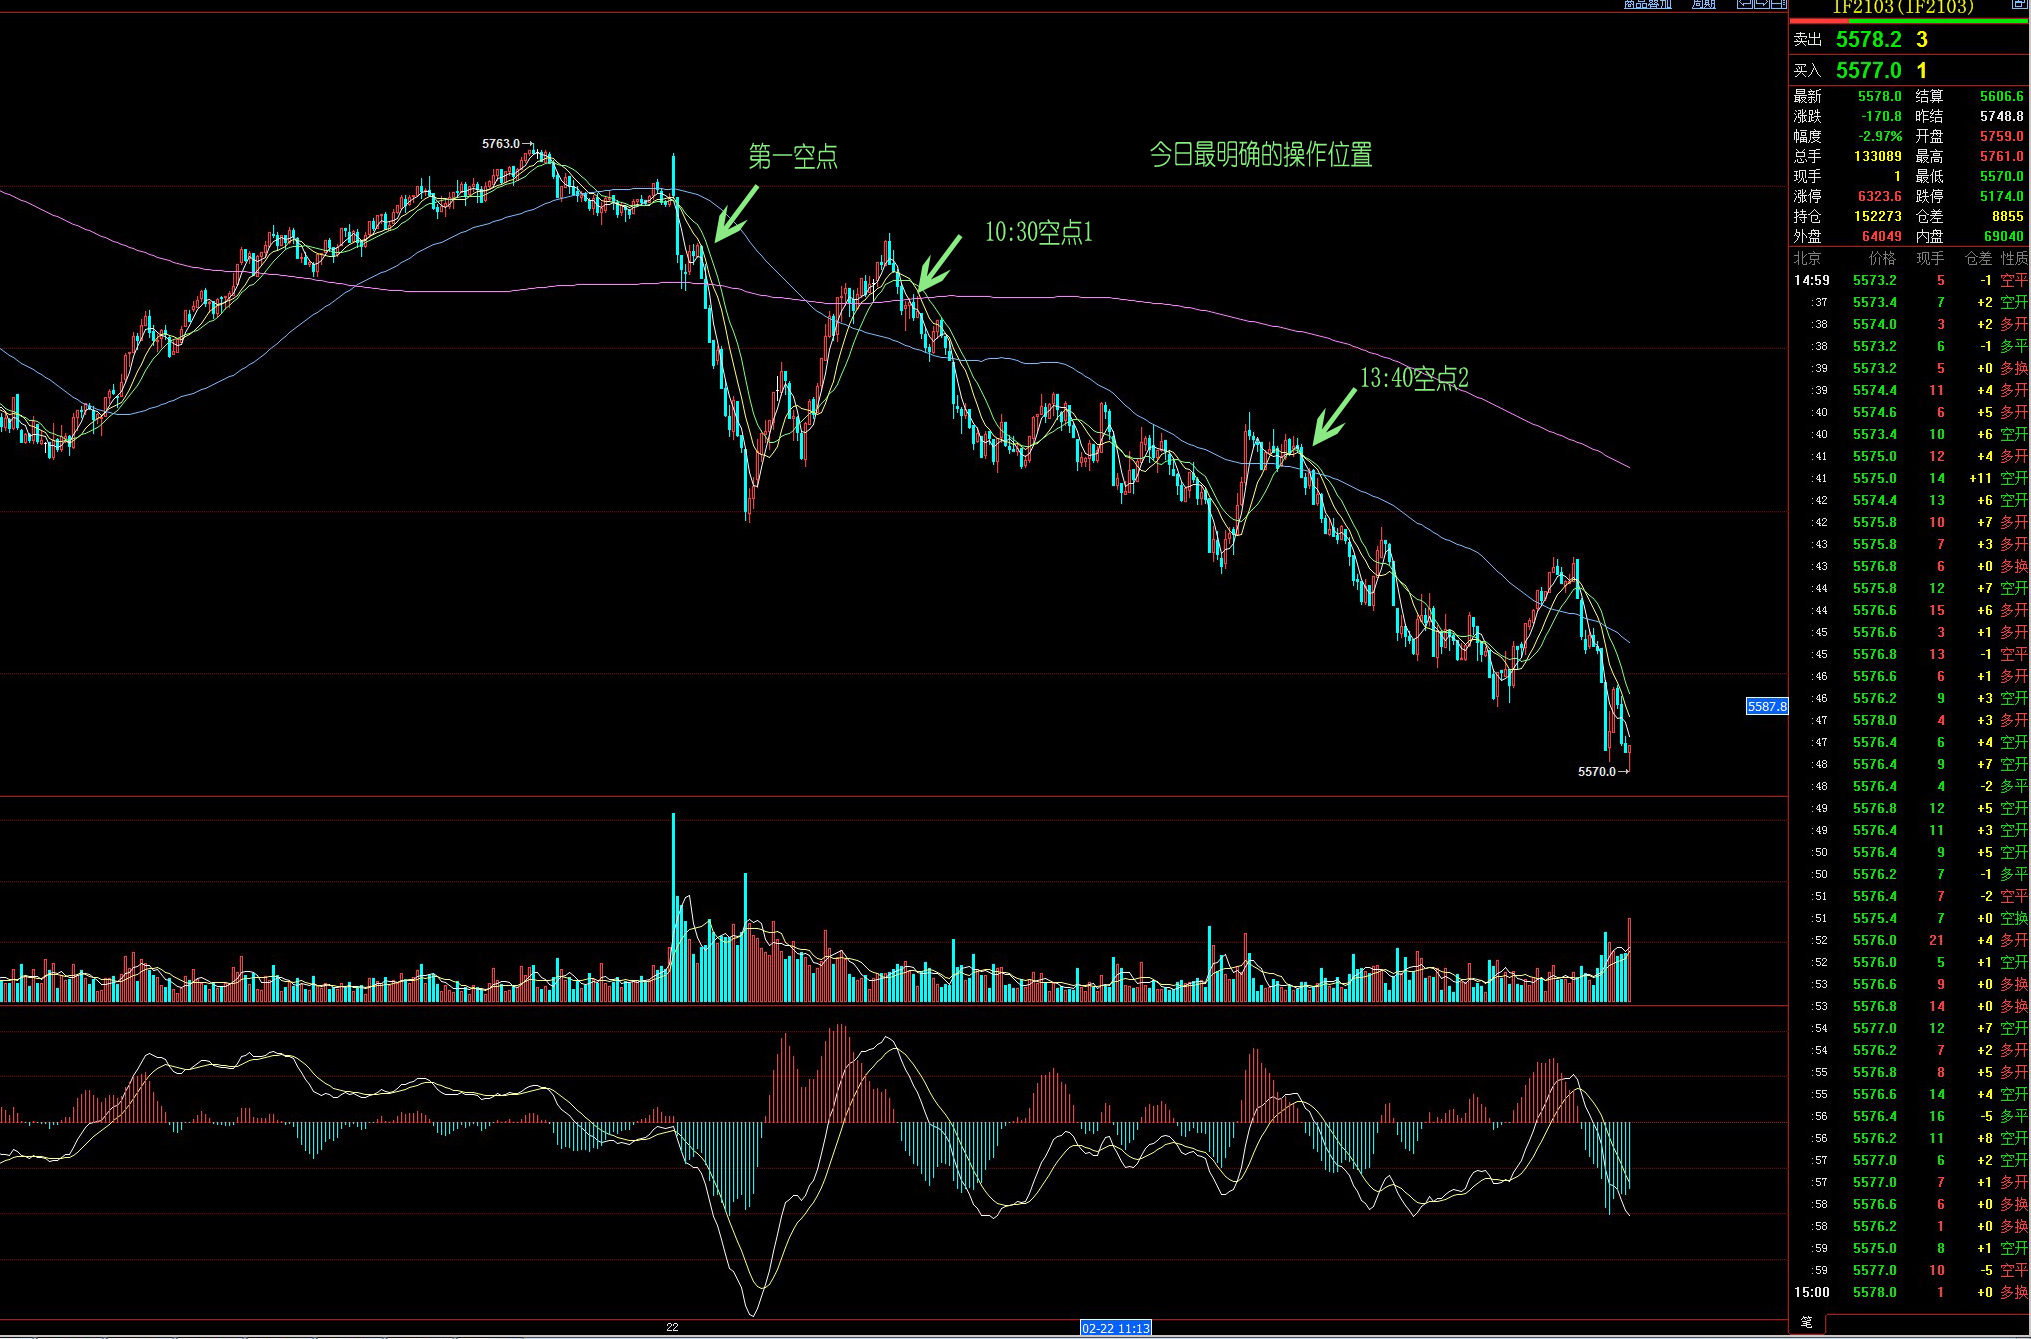Select the 10:30空点1 chart annotation

click(x=1038, y=232)
